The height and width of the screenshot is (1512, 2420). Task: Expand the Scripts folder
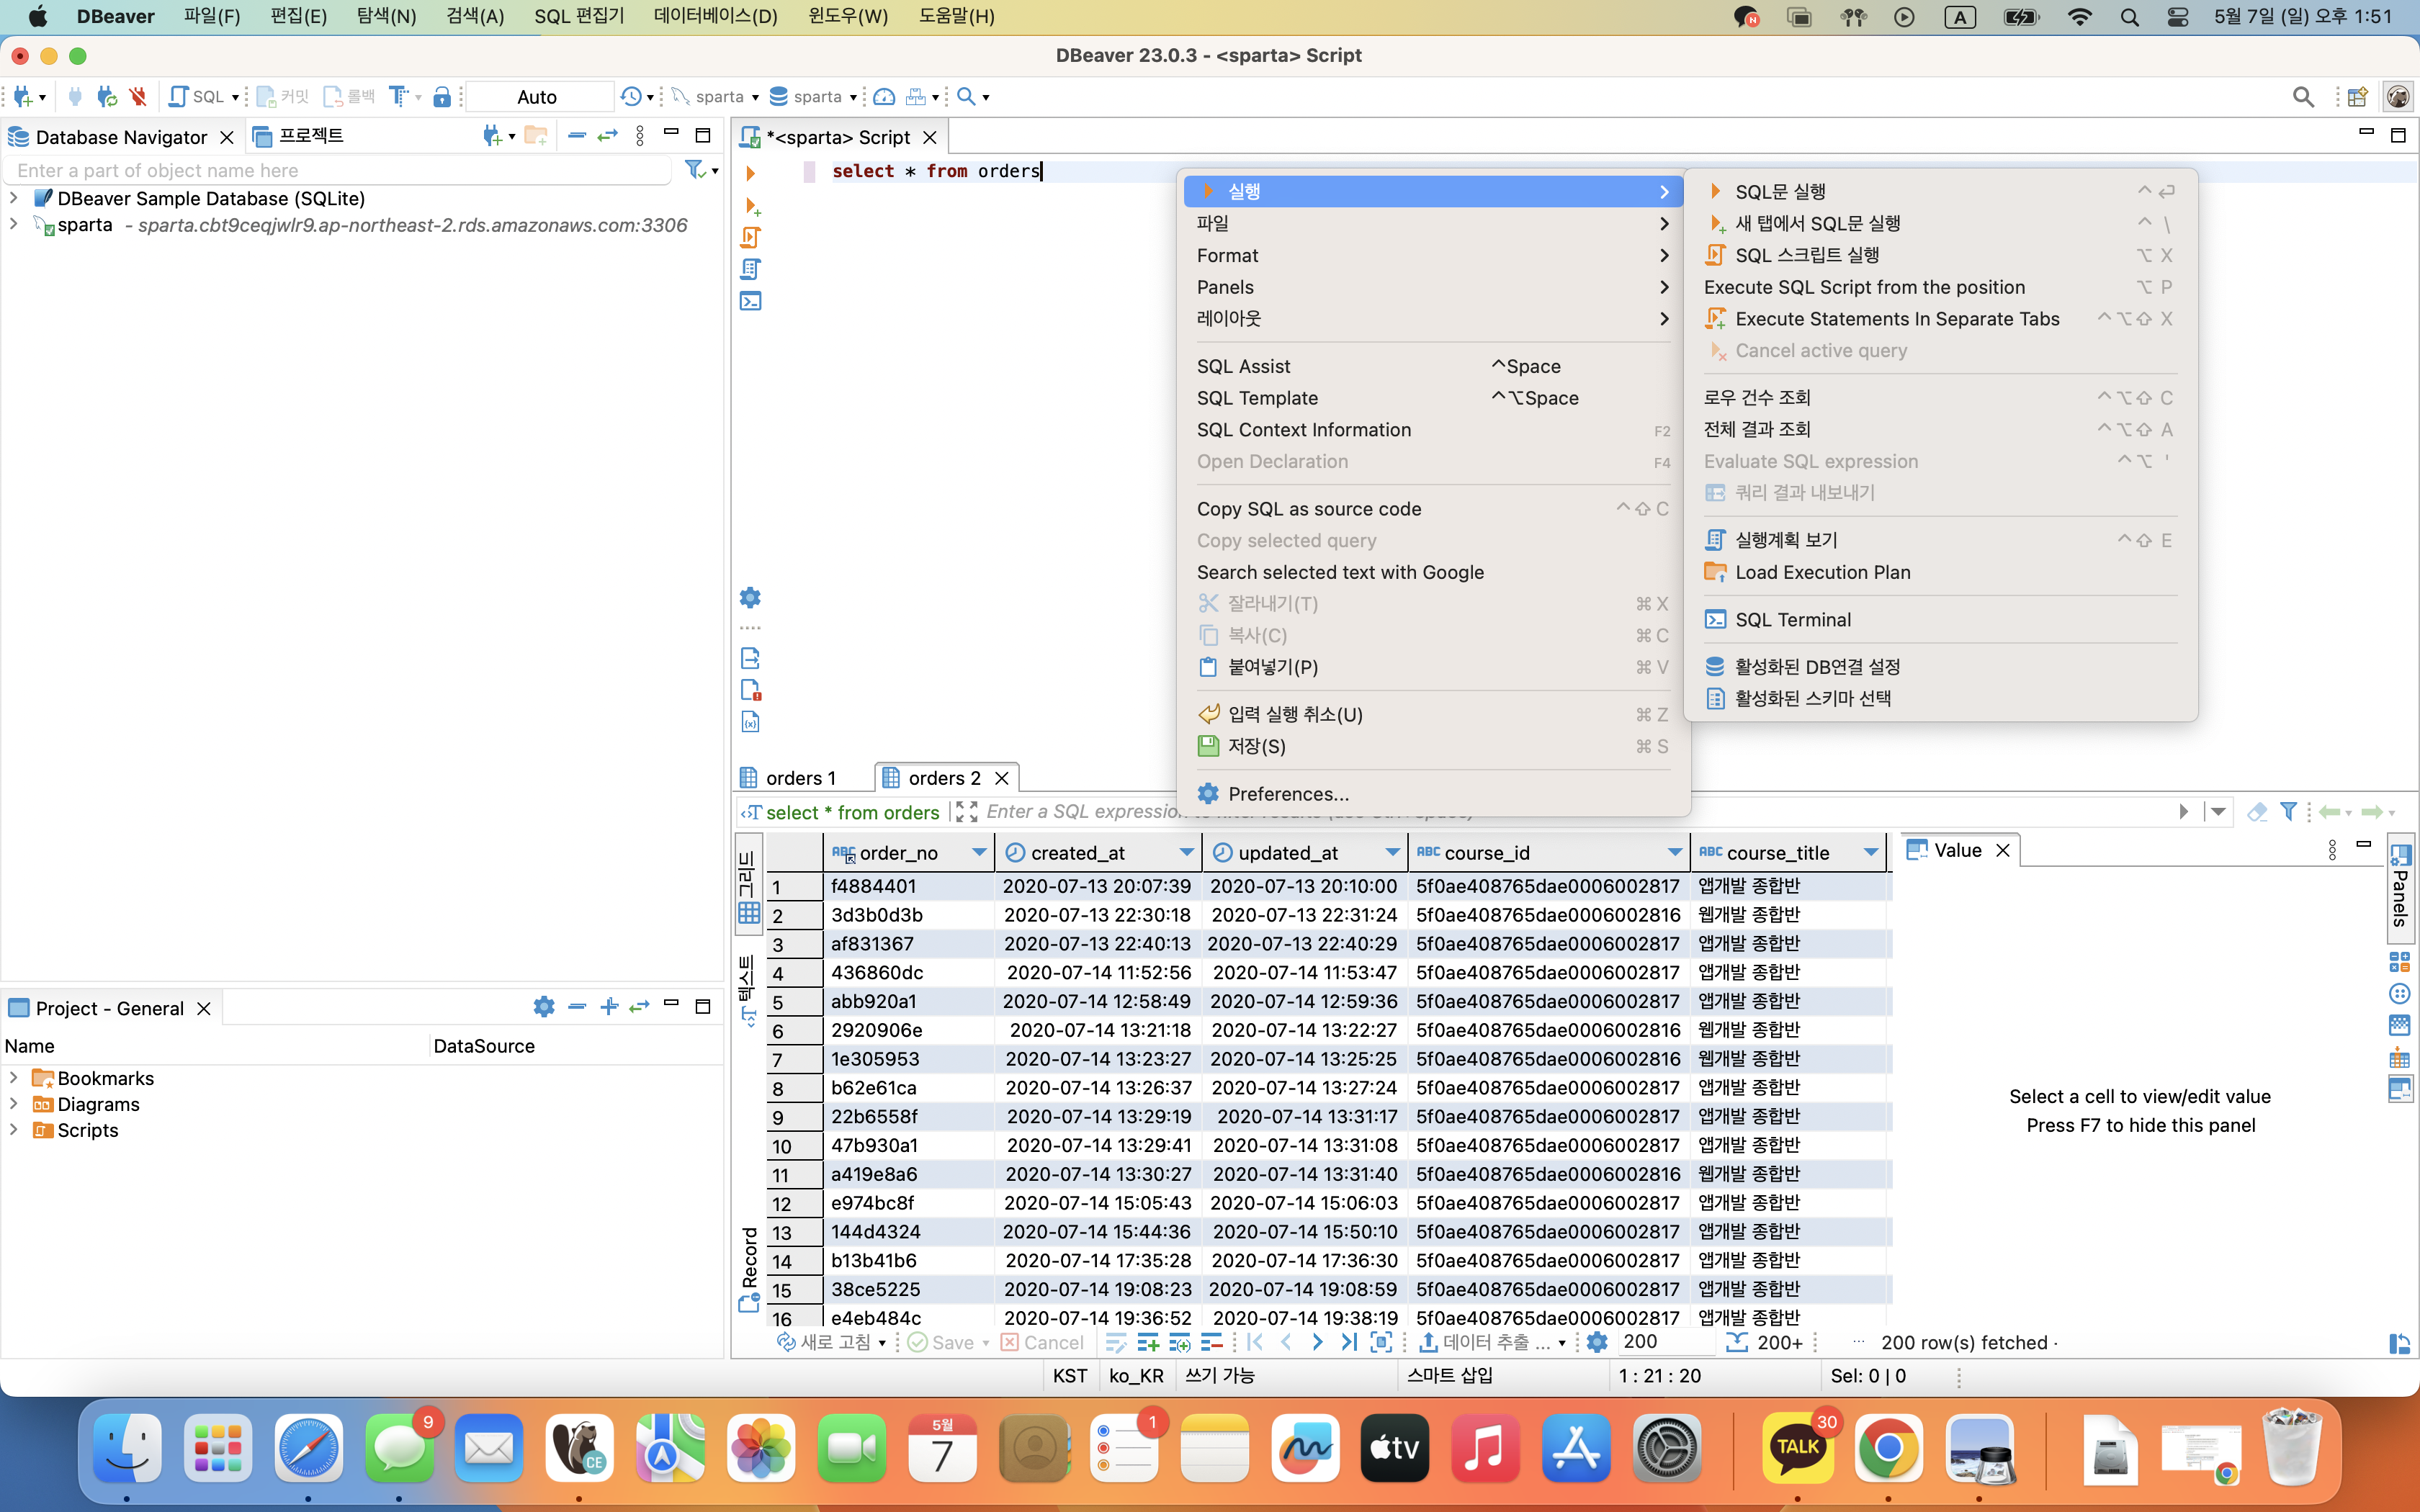[14, 1130]
